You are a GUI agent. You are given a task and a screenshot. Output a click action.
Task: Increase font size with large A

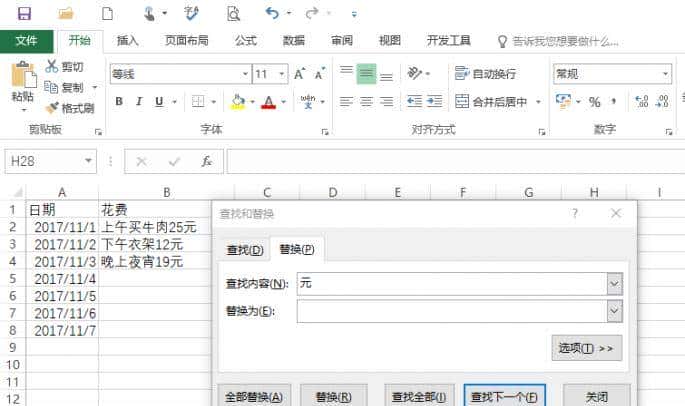[x=299, y=74]
